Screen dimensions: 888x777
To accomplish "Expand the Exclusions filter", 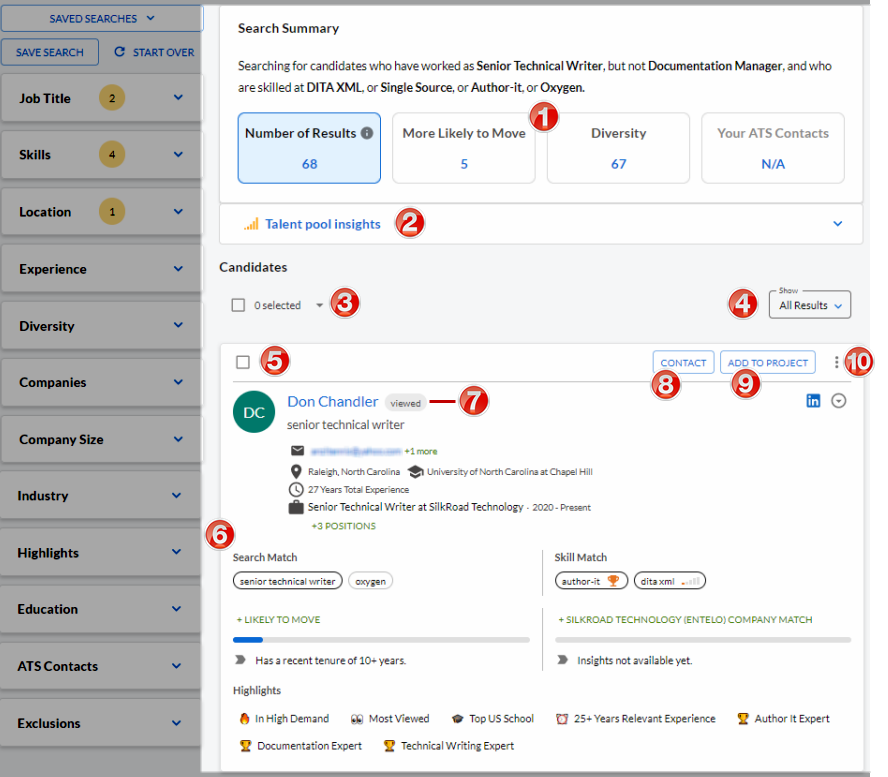I will coord(101,723).
